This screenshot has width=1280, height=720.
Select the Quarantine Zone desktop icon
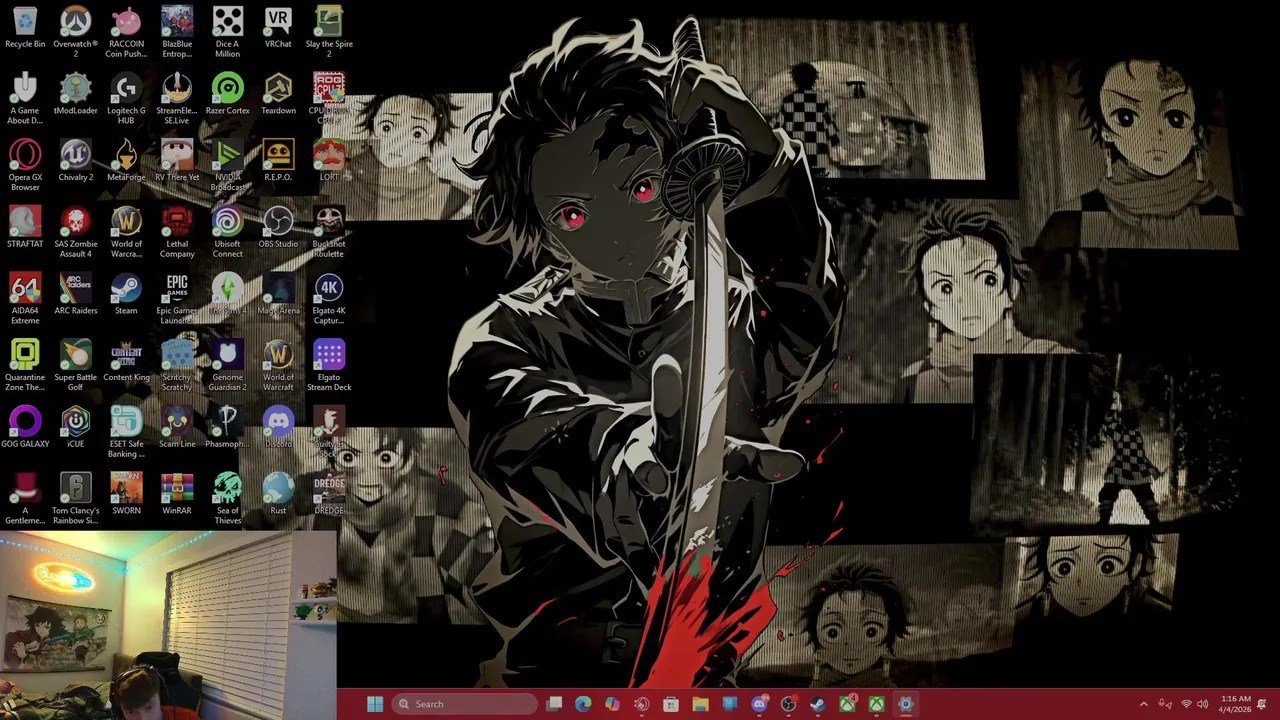(25, 365)
